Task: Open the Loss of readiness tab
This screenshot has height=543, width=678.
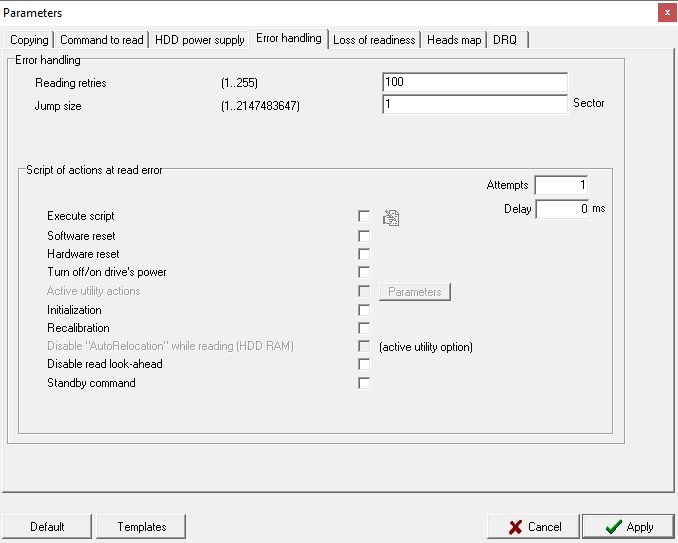Action: (374, 40)
